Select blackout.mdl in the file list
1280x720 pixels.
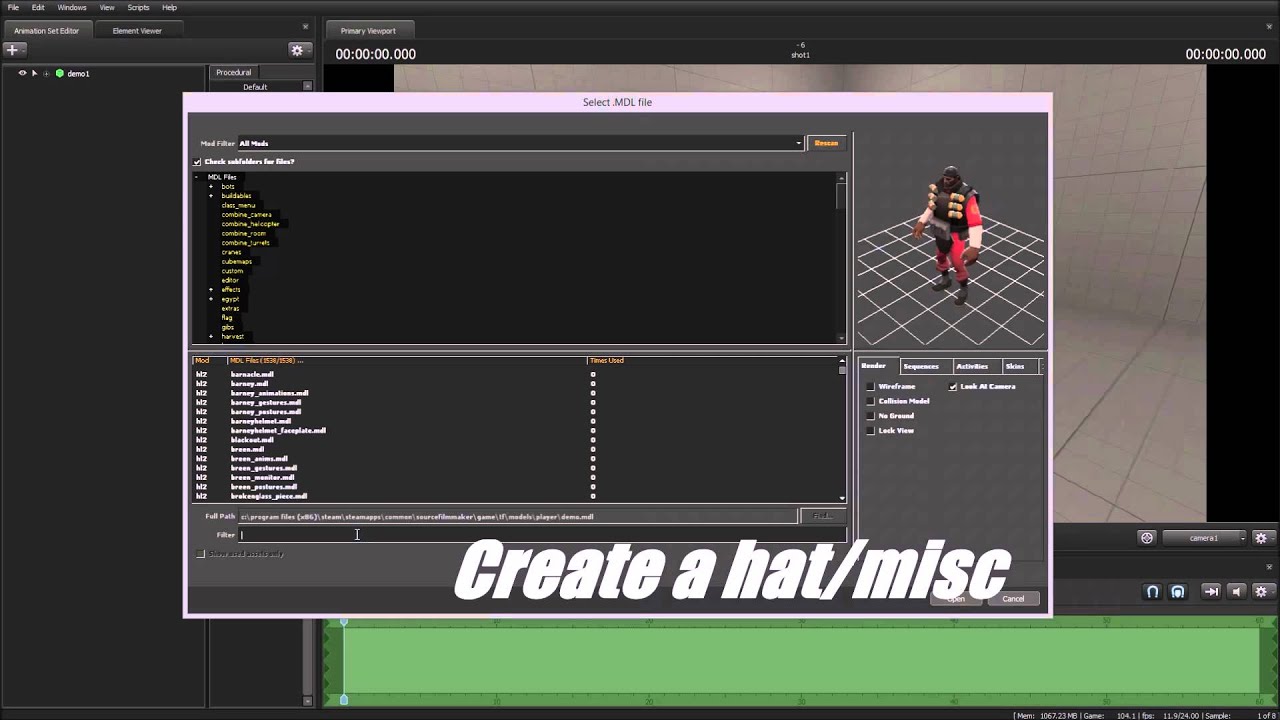tap(252, 440)
